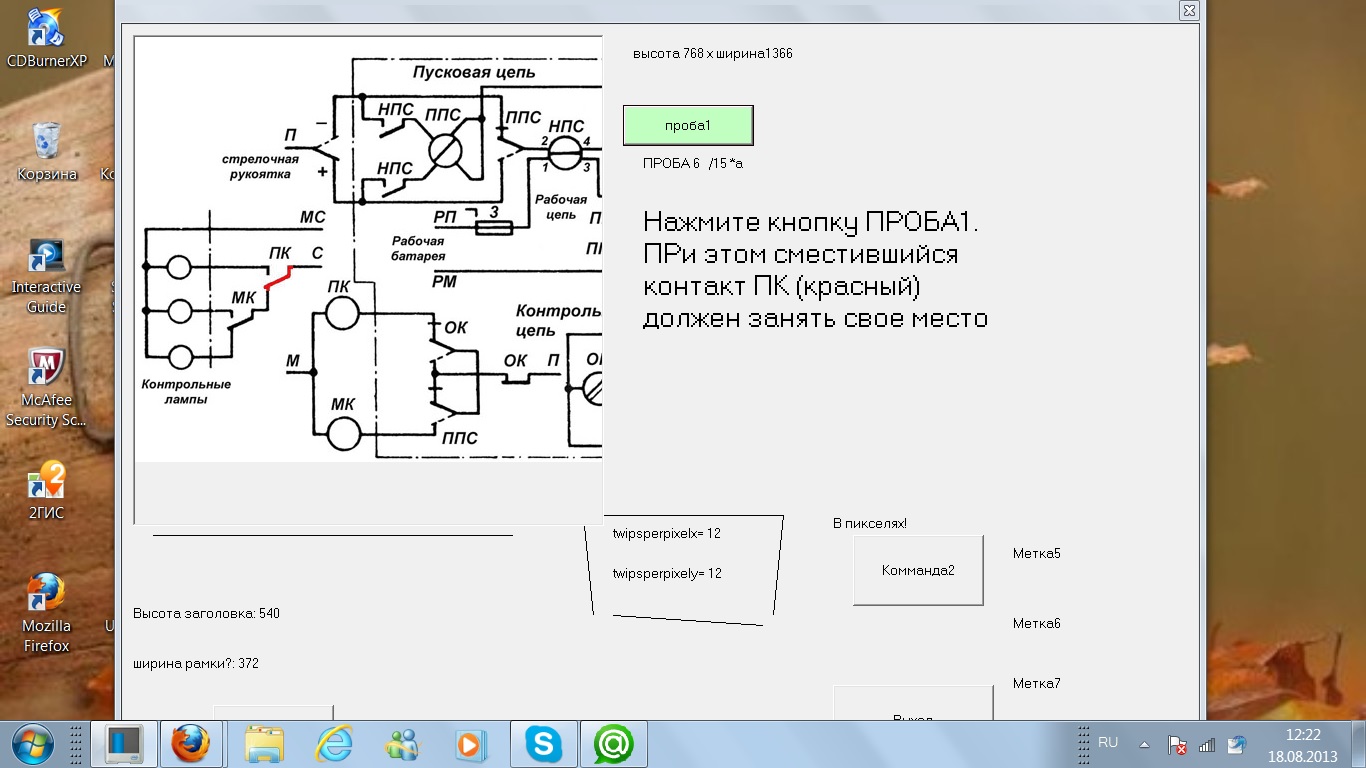The image size is (1366, 768).
Task: Open CDBurnerXP desktop shortcut
Action: click(46, 38)
